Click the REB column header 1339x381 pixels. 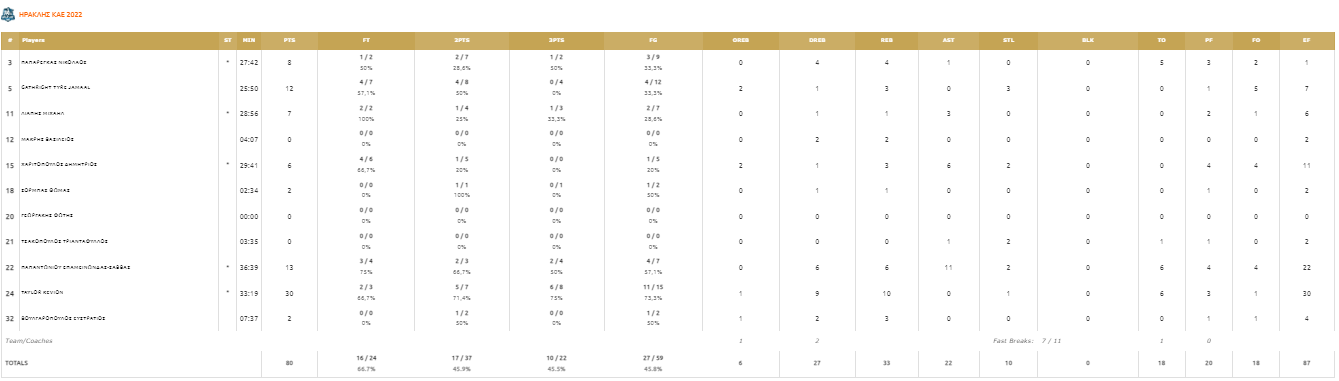[887, 40]
